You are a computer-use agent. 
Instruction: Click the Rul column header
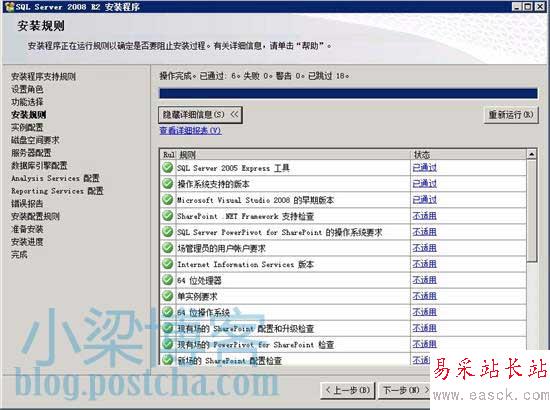(168, 155)
